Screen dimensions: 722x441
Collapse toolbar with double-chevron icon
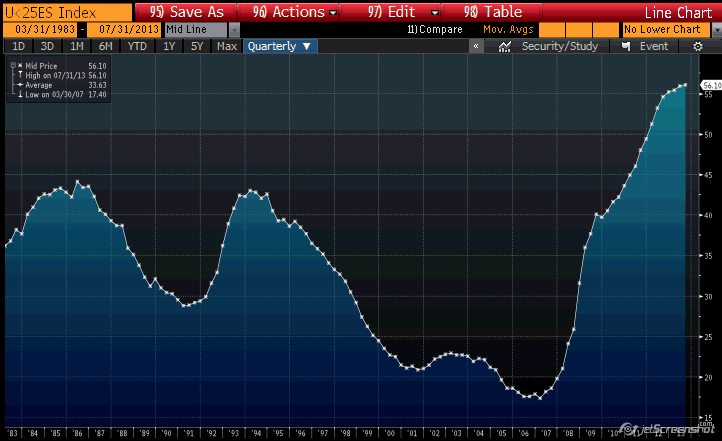pos(476,46)
